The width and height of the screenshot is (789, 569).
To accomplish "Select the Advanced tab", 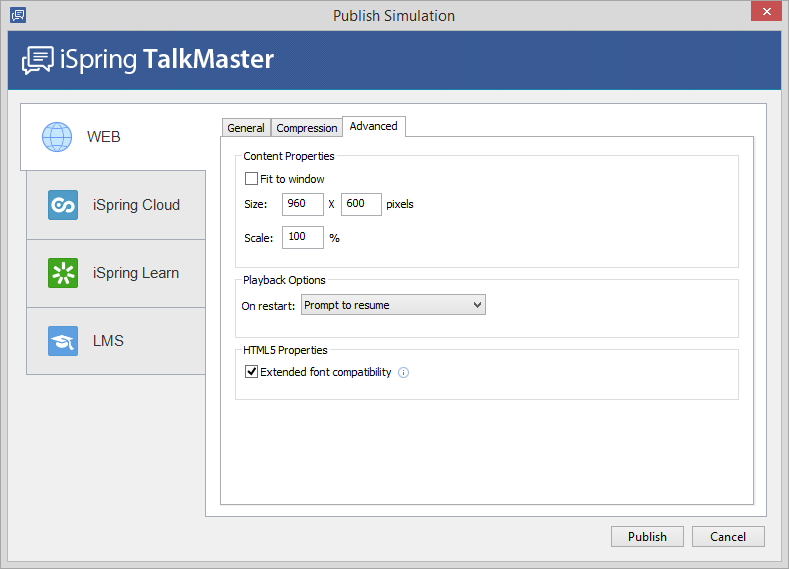I will coord(373,126).
